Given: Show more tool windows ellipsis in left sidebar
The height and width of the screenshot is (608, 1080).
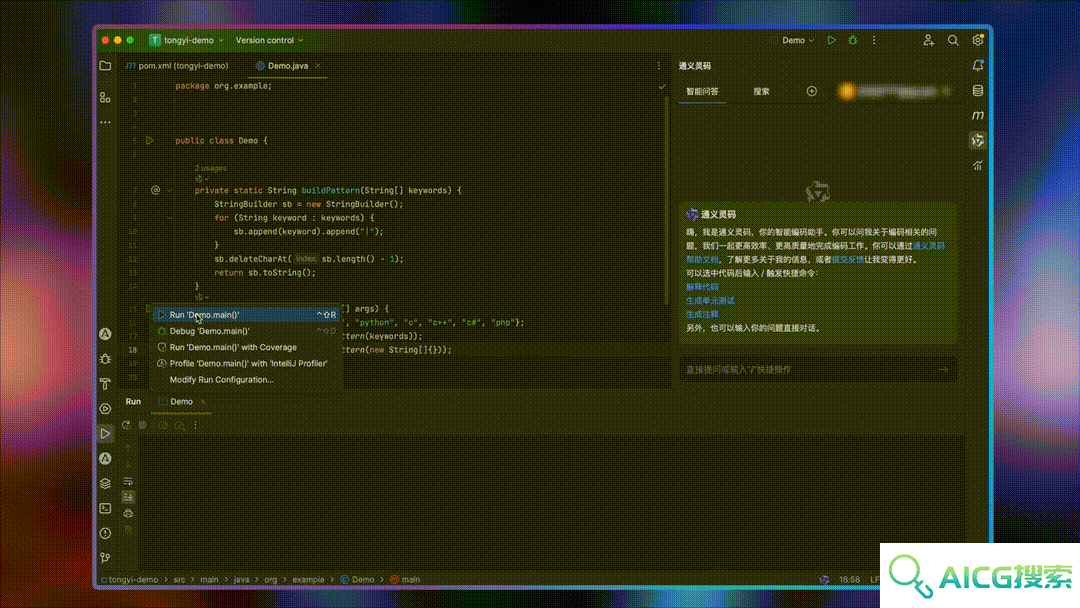Looking at the screenshot, I should click(105, 122).
